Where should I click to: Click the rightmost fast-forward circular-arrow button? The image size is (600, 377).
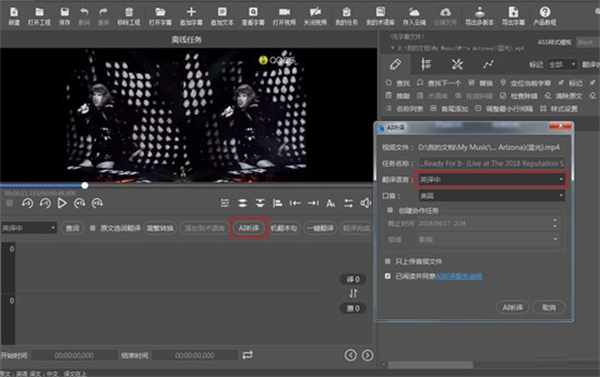97,203
